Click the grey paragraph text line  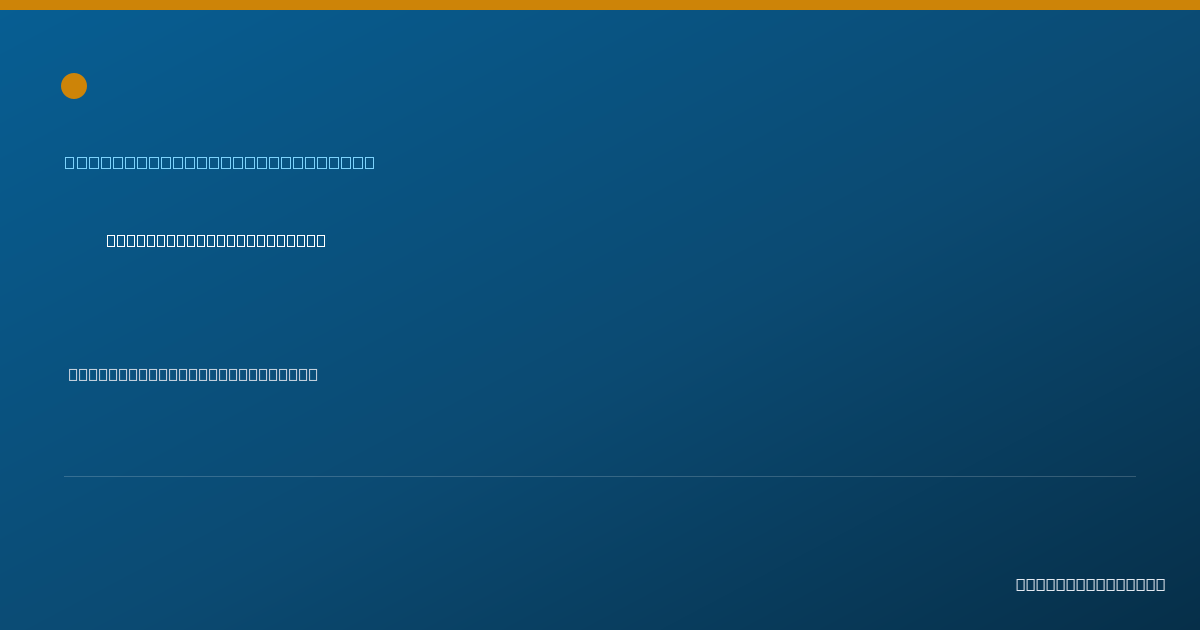193,374
